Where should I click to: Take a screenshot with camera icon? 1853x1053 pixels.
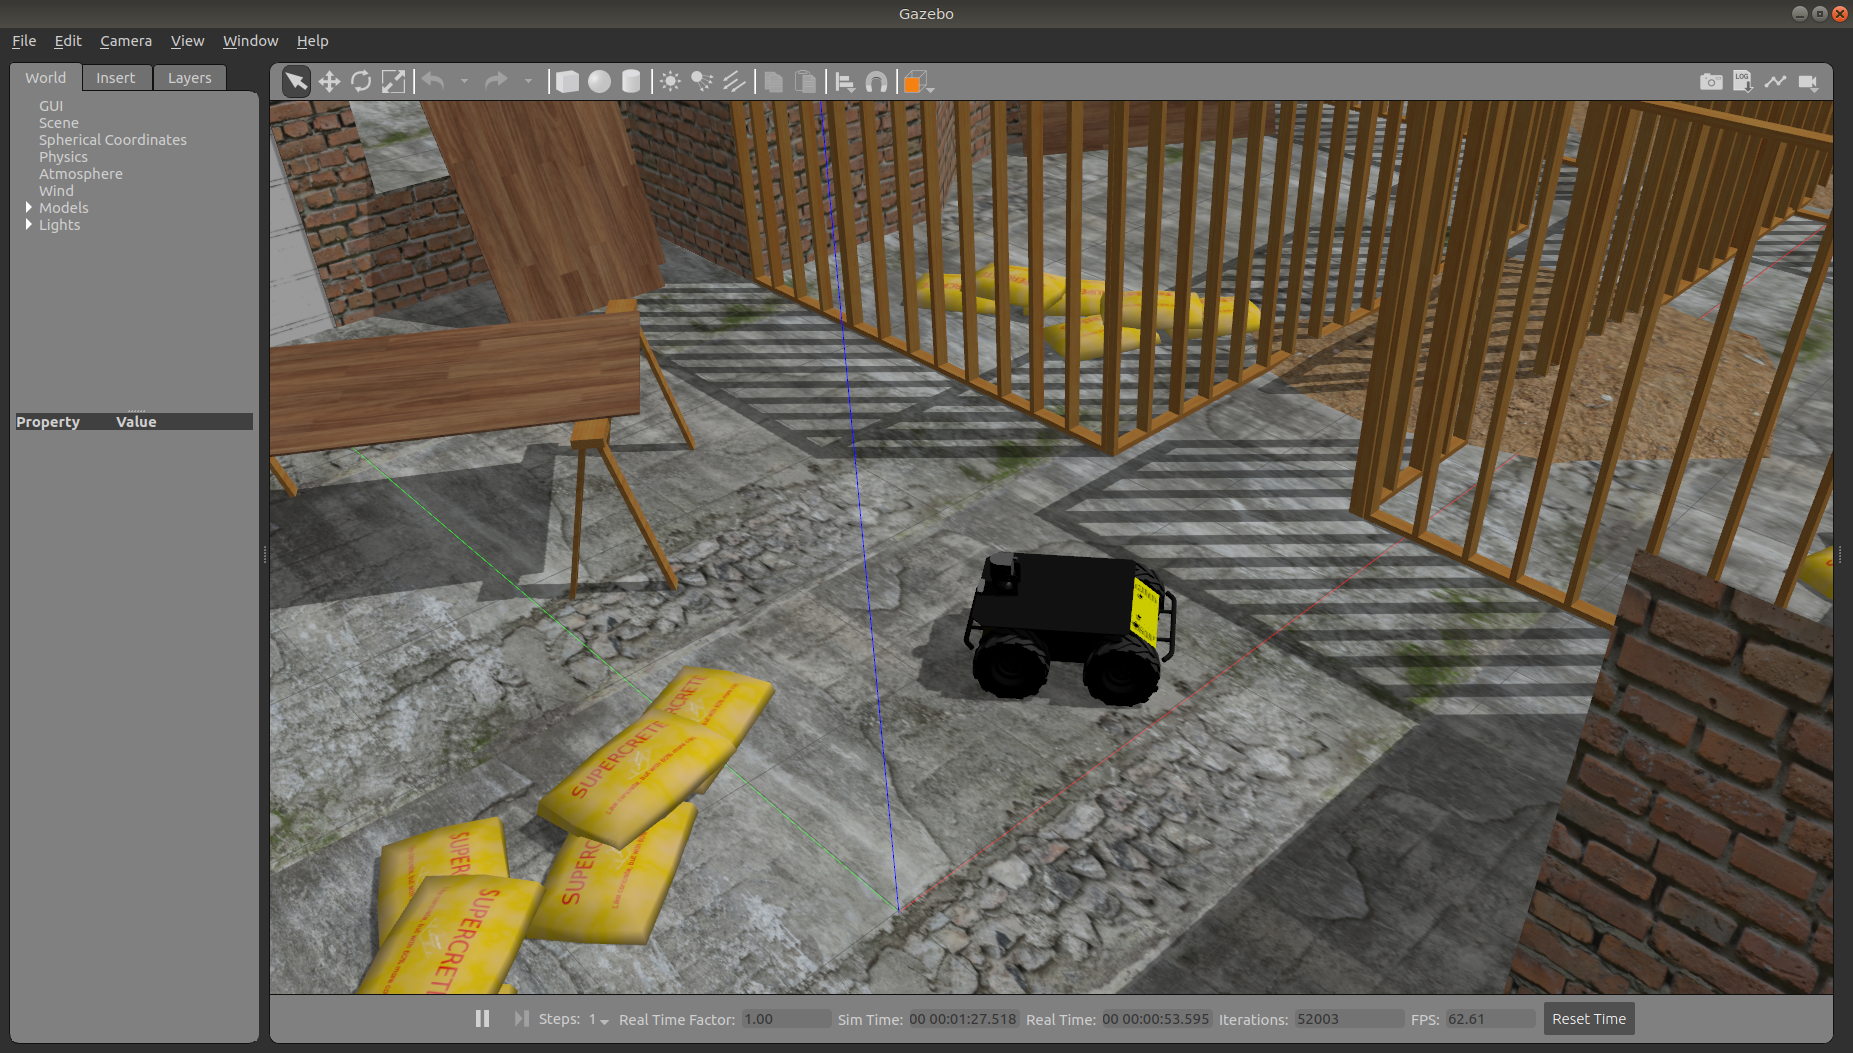1711,82
